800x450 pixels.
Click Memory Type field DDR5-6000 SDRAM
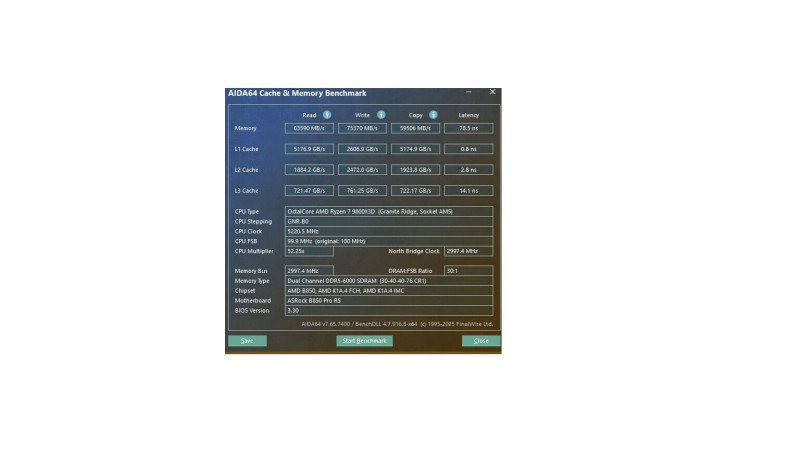coord(389,281)
